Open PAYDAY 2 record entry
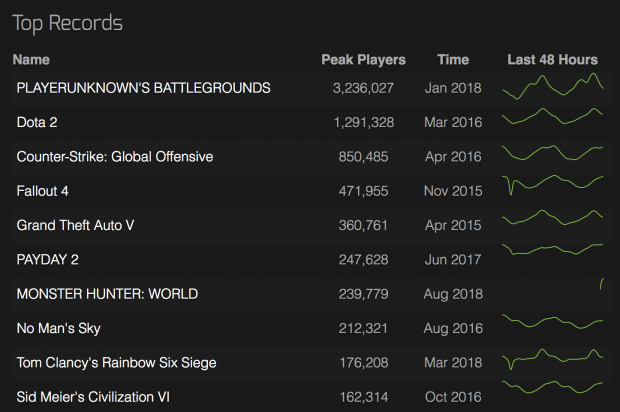Screen dimensions: 620x412 pyautogui.click(x=47, y=259)
